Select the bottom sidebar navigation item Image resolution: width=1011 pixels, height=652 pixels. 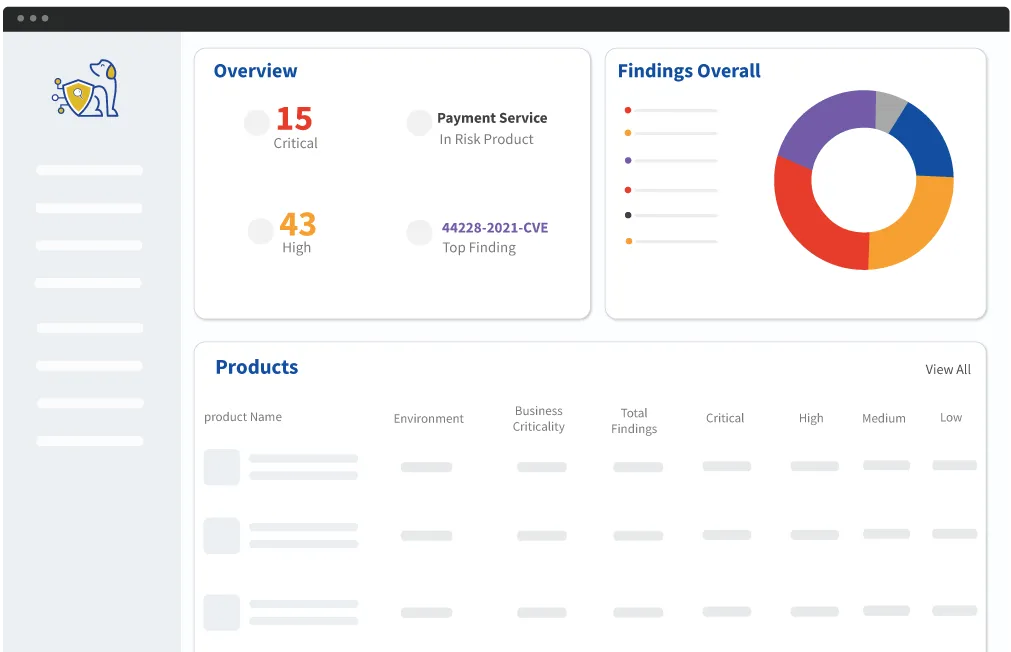89,440
